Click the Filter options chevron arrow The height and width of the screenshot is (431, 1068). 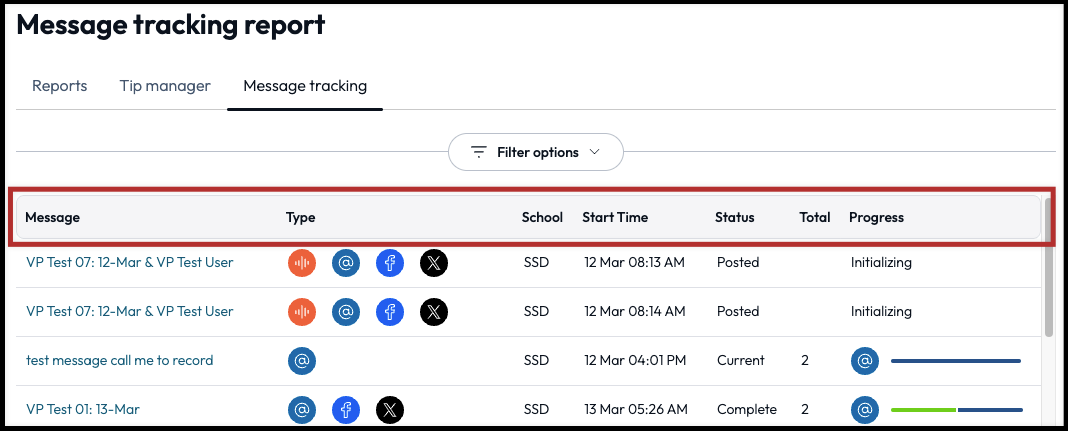tap(594, 152)
